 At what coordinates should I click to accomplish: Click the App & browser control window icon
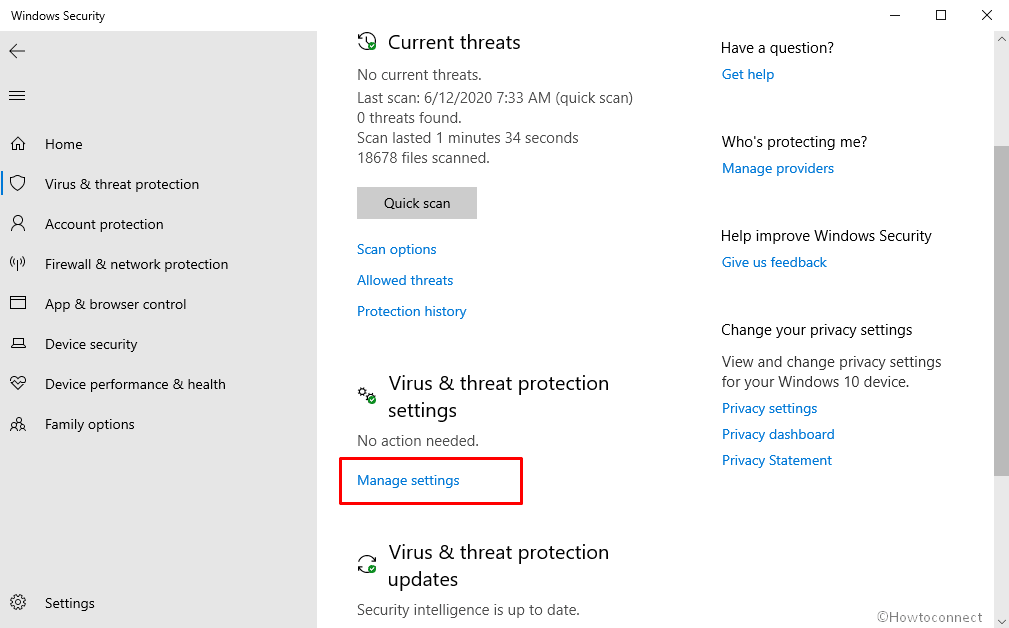point(18,303)
